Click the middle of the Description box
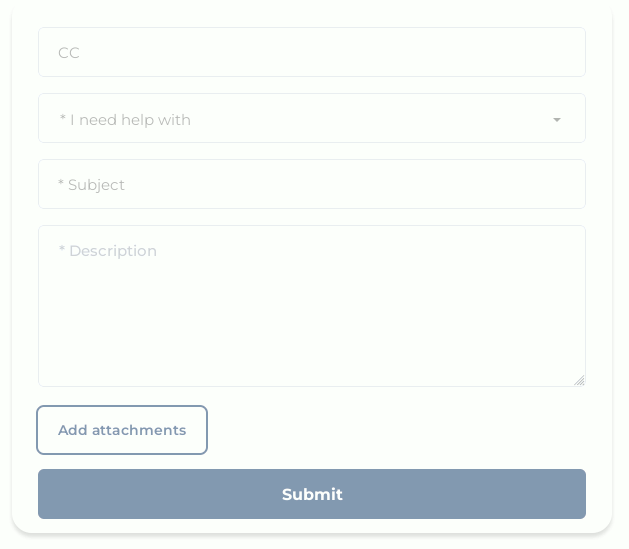 [311, 306]
